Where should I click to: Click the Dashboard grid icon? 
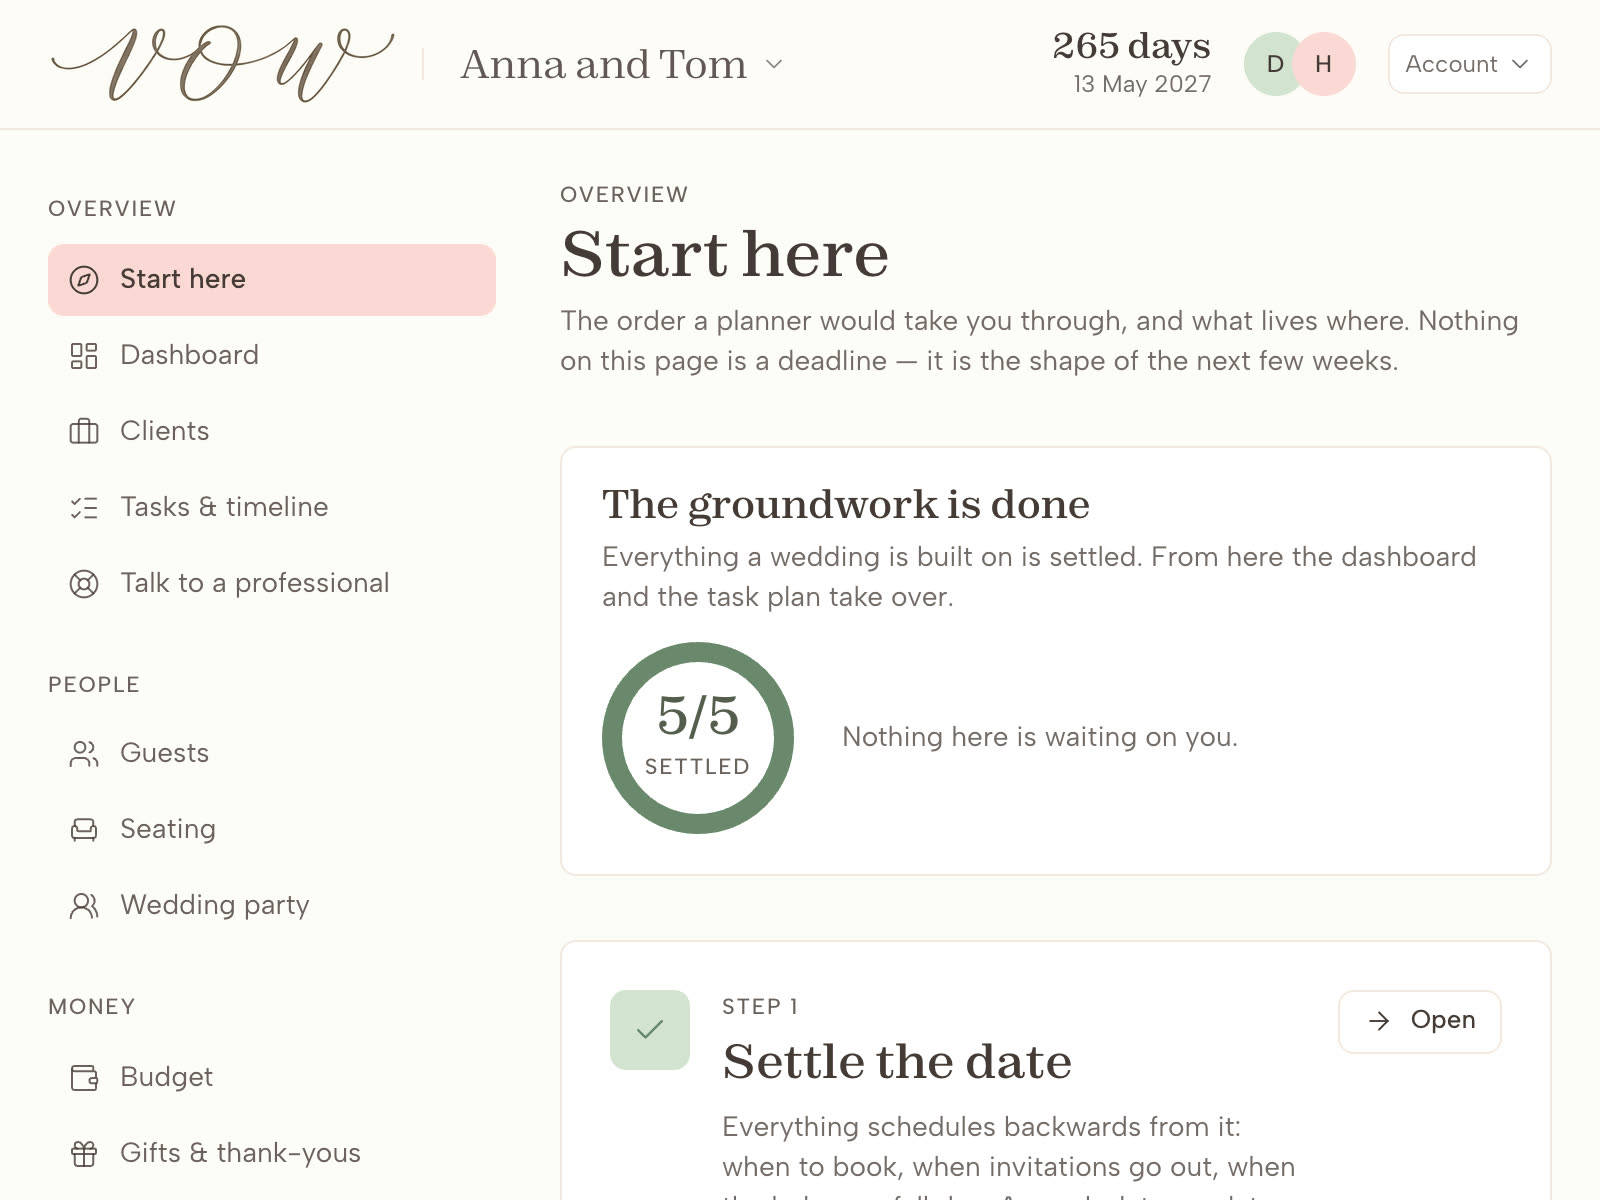[x=84, y=356]
